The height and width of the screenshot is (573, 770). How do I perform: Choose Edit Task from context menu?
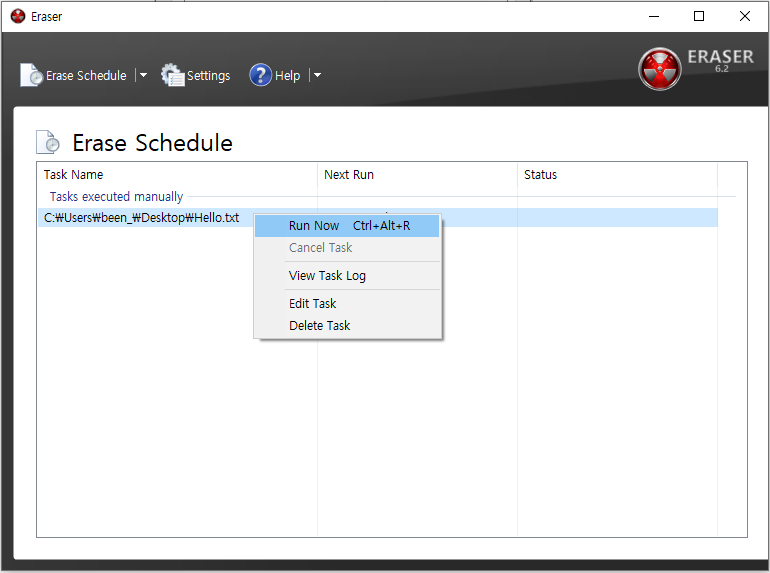pos(312,304)
